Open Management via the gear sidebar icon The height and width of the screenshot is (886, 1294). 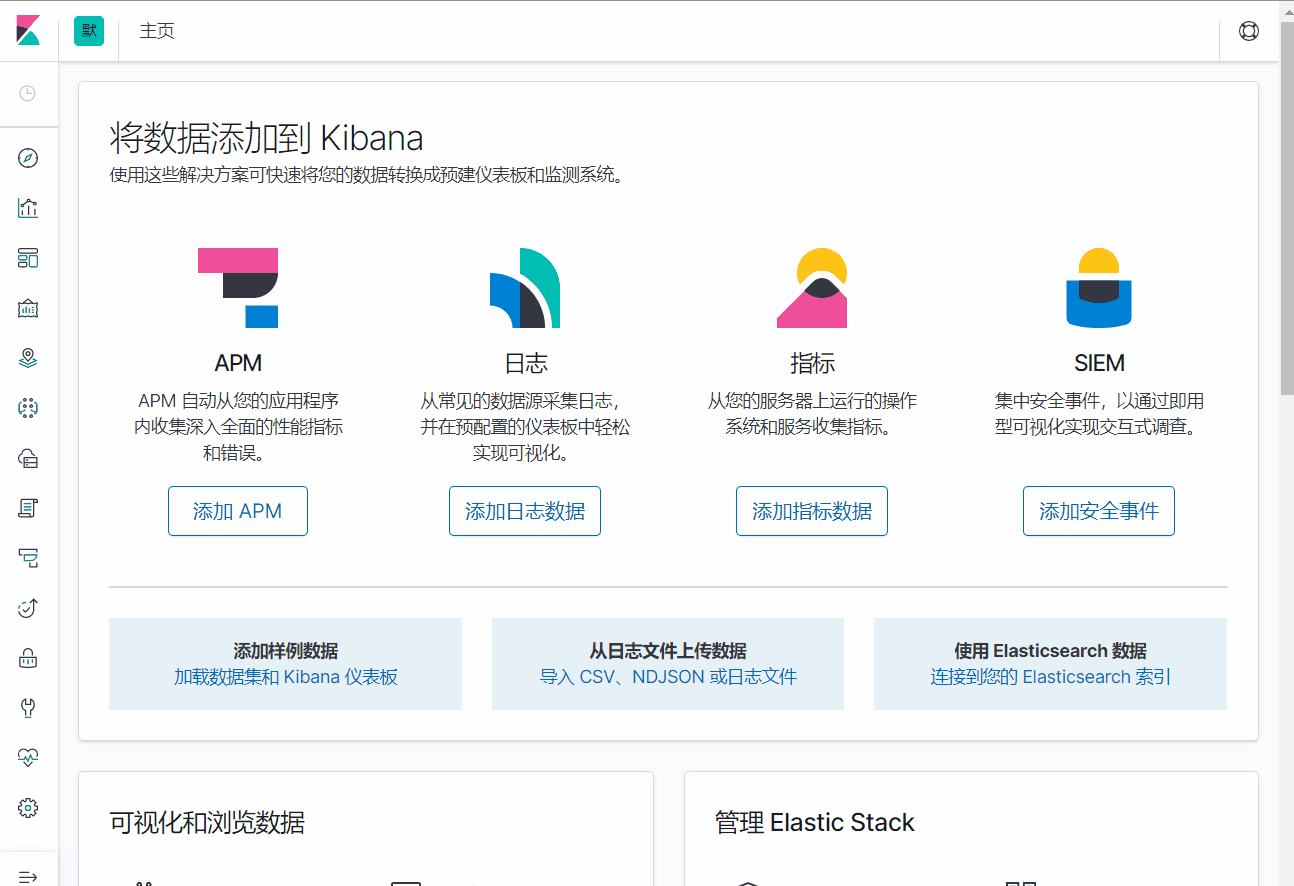pyautogui.click(x=28, y=808)
